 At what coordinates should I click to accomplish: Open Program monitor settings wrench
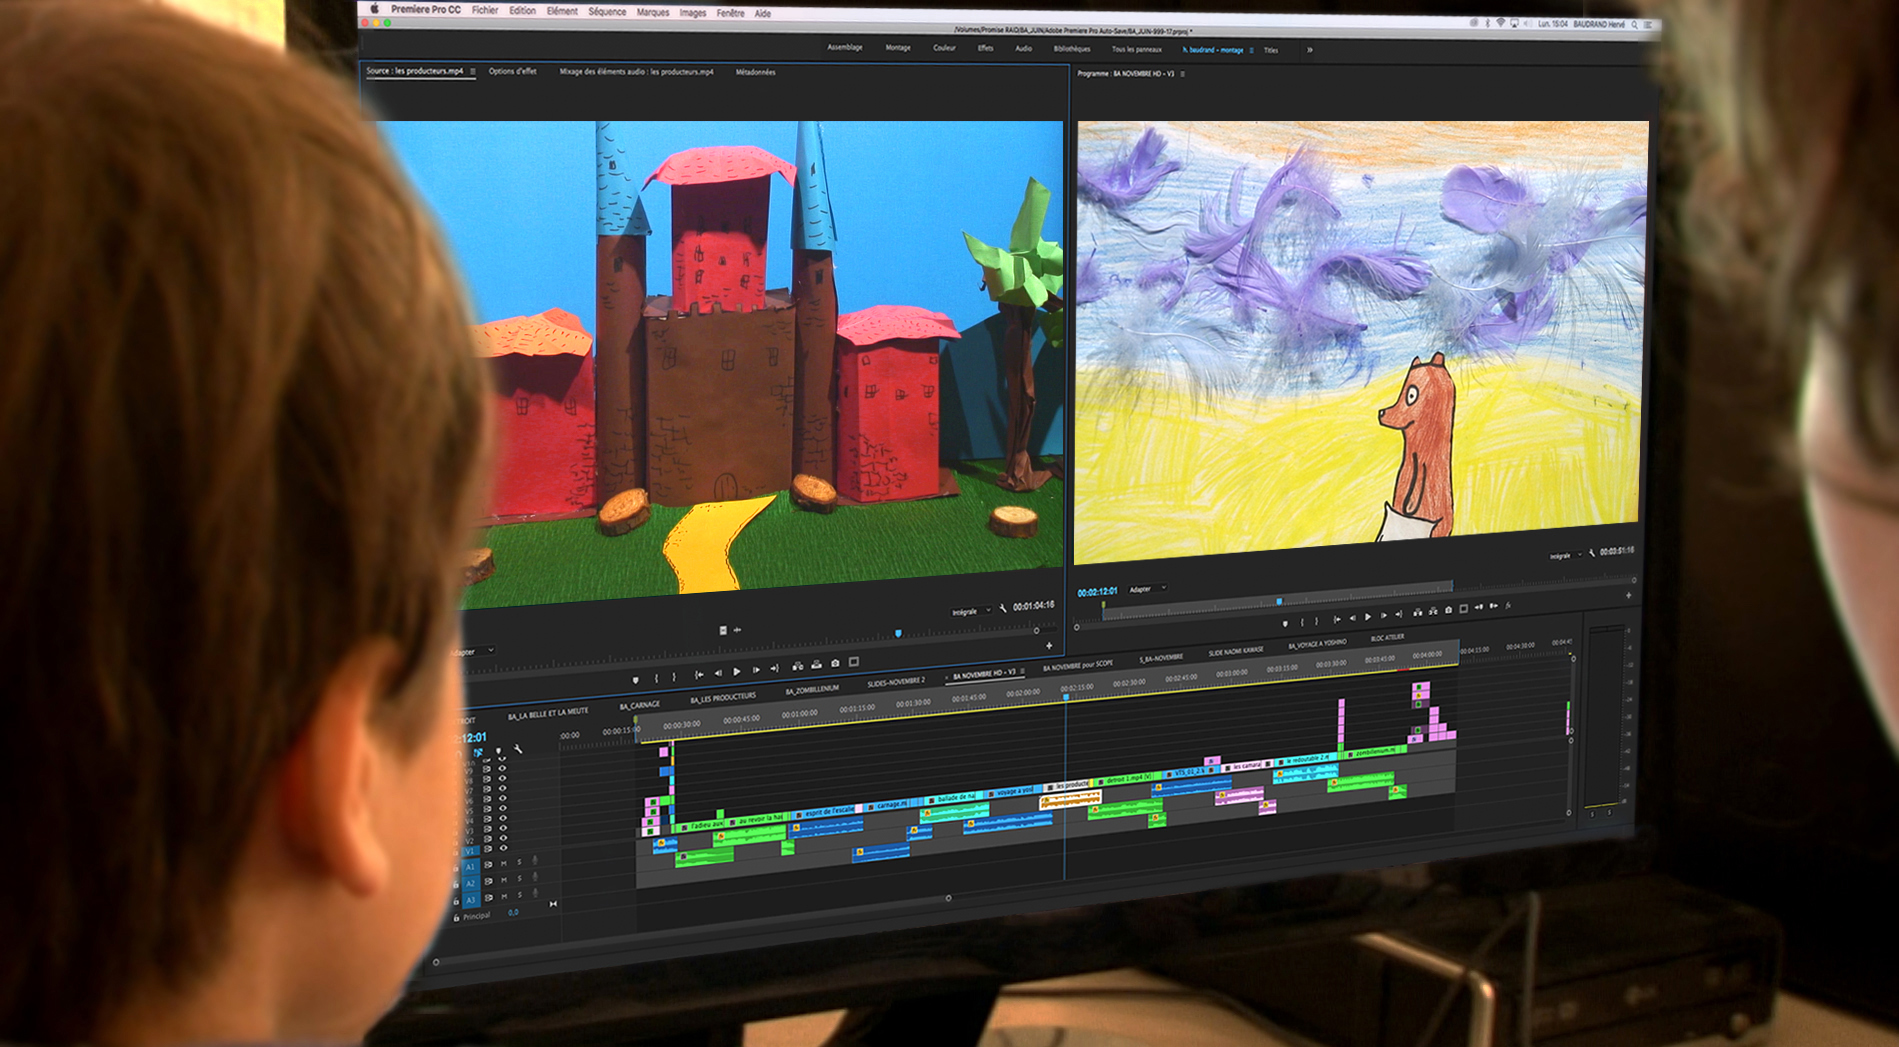click(x=1592, y=553)
